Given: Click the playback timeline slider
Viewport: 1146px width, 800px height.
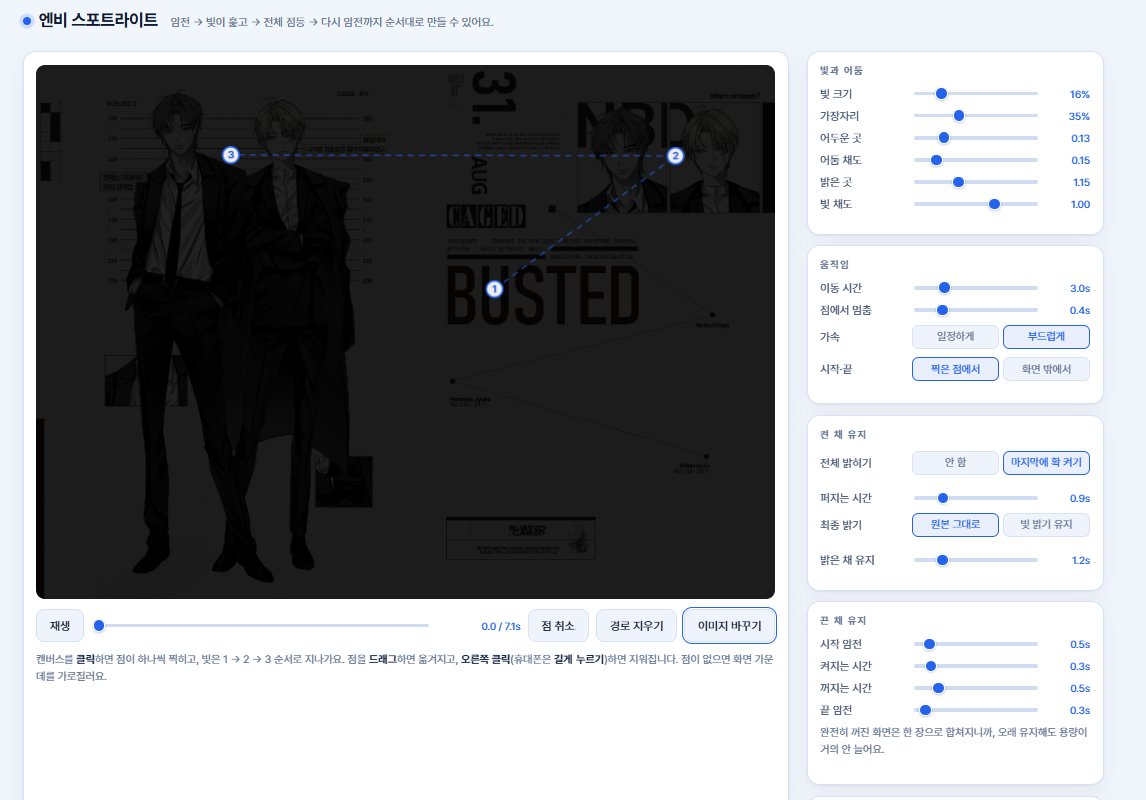Looking at the screenshot, I should point(262,625).
